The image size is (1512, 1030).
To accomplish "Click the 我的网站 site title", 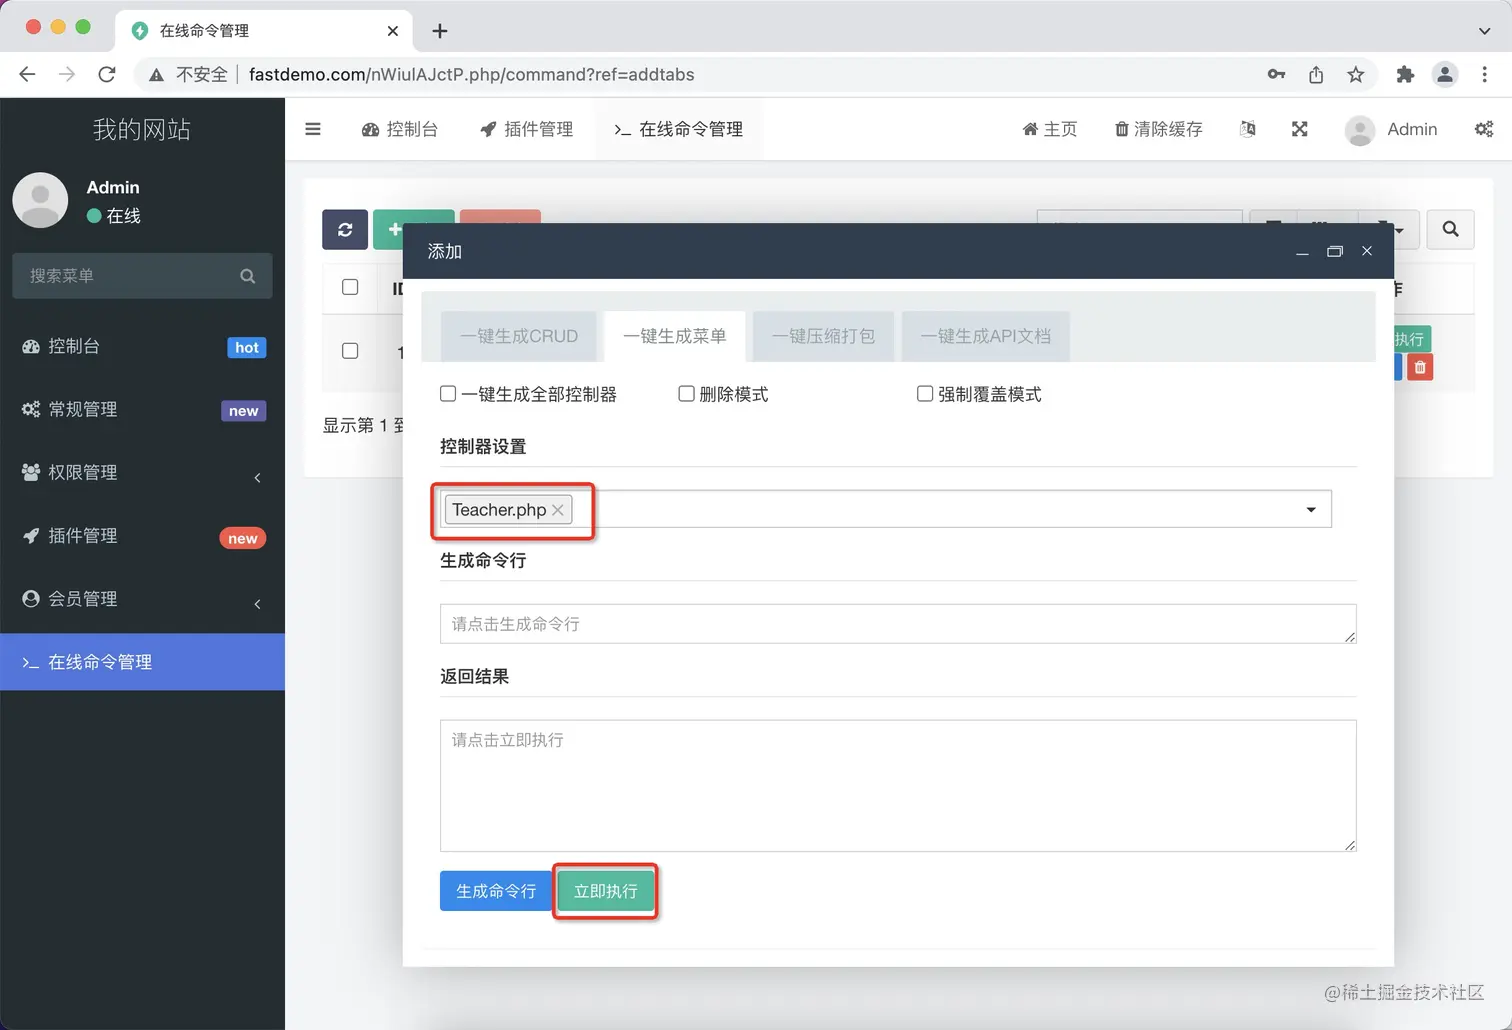I will (x=142, y=129).
